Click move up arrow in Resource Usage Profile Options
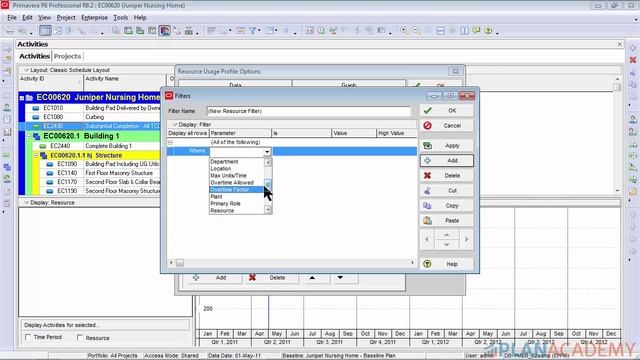Viewport: 640px width, 360px height. [312, 278]
